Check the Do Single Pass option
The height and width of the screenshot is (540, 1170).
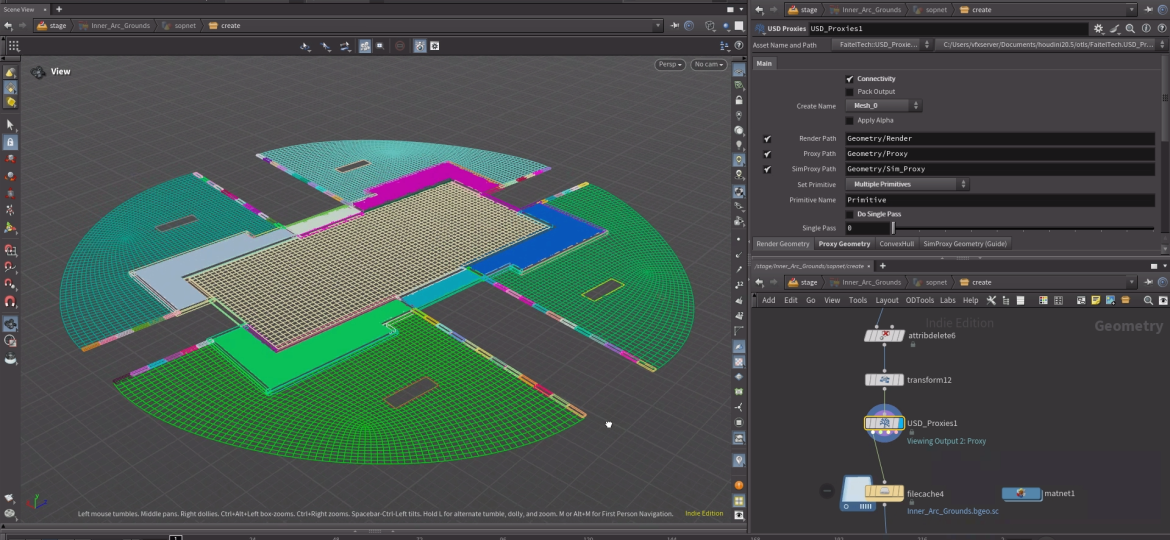click(850, 214)
